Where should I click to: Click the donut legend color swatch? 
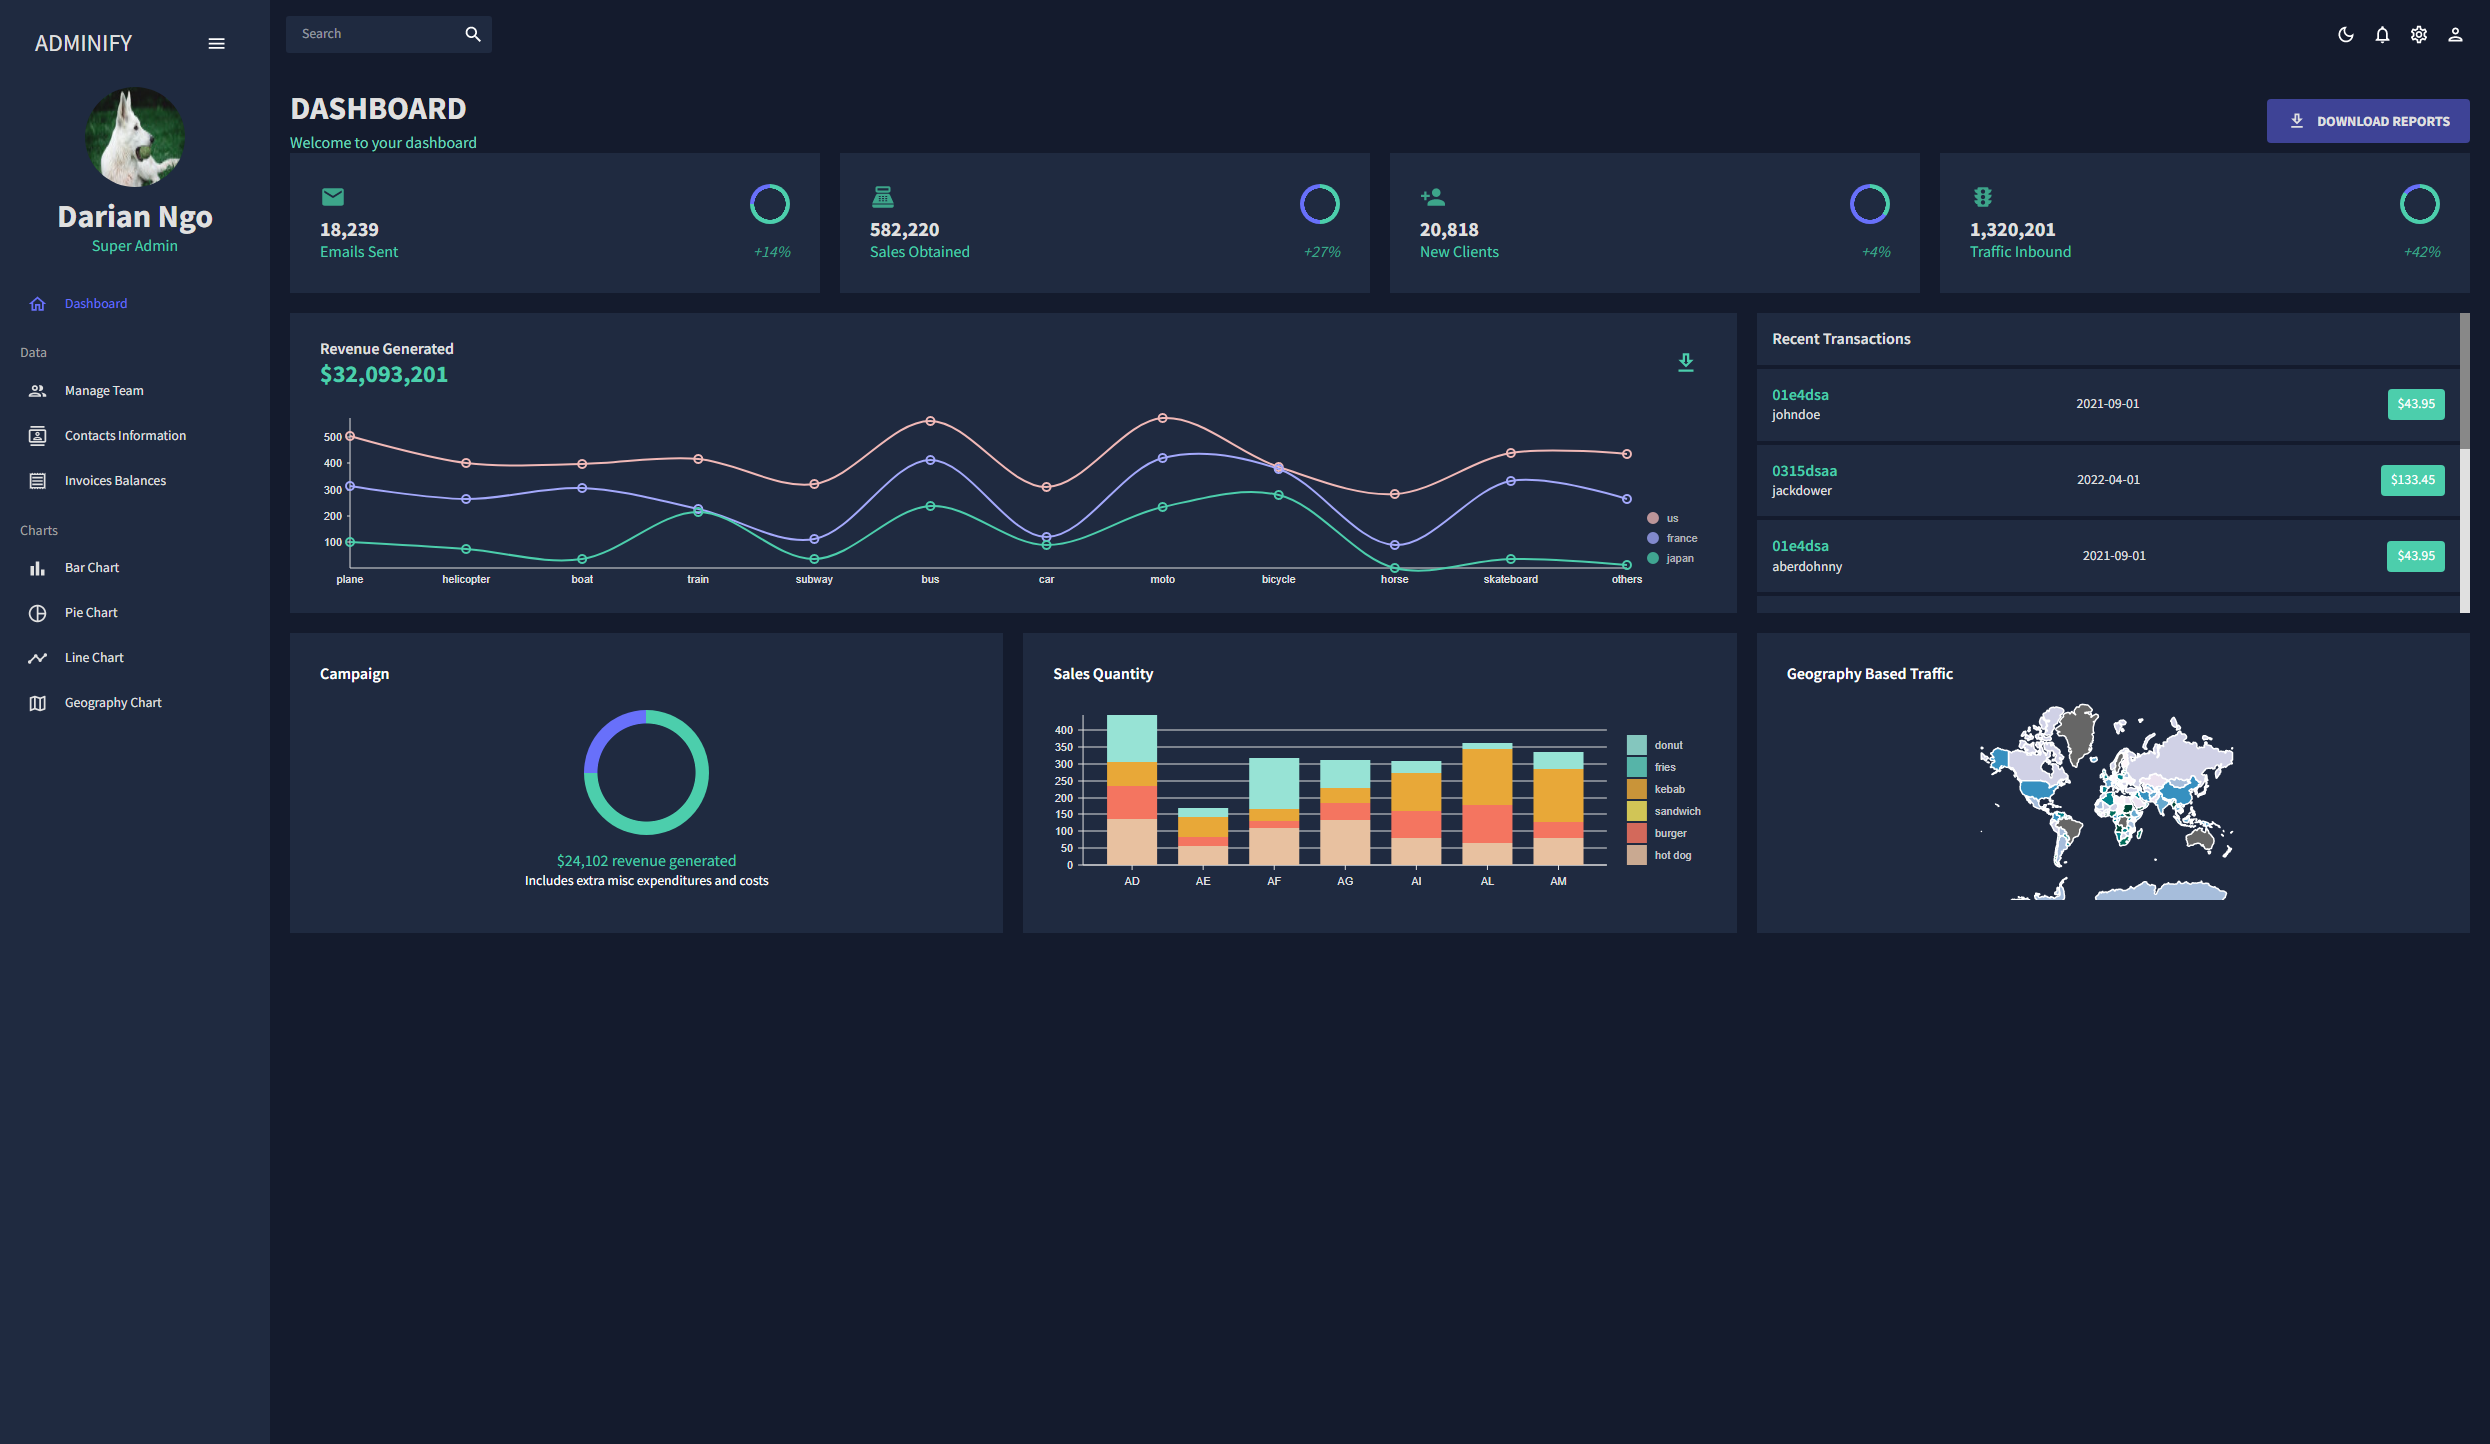pyautogui.click(x=1636, y=745)
